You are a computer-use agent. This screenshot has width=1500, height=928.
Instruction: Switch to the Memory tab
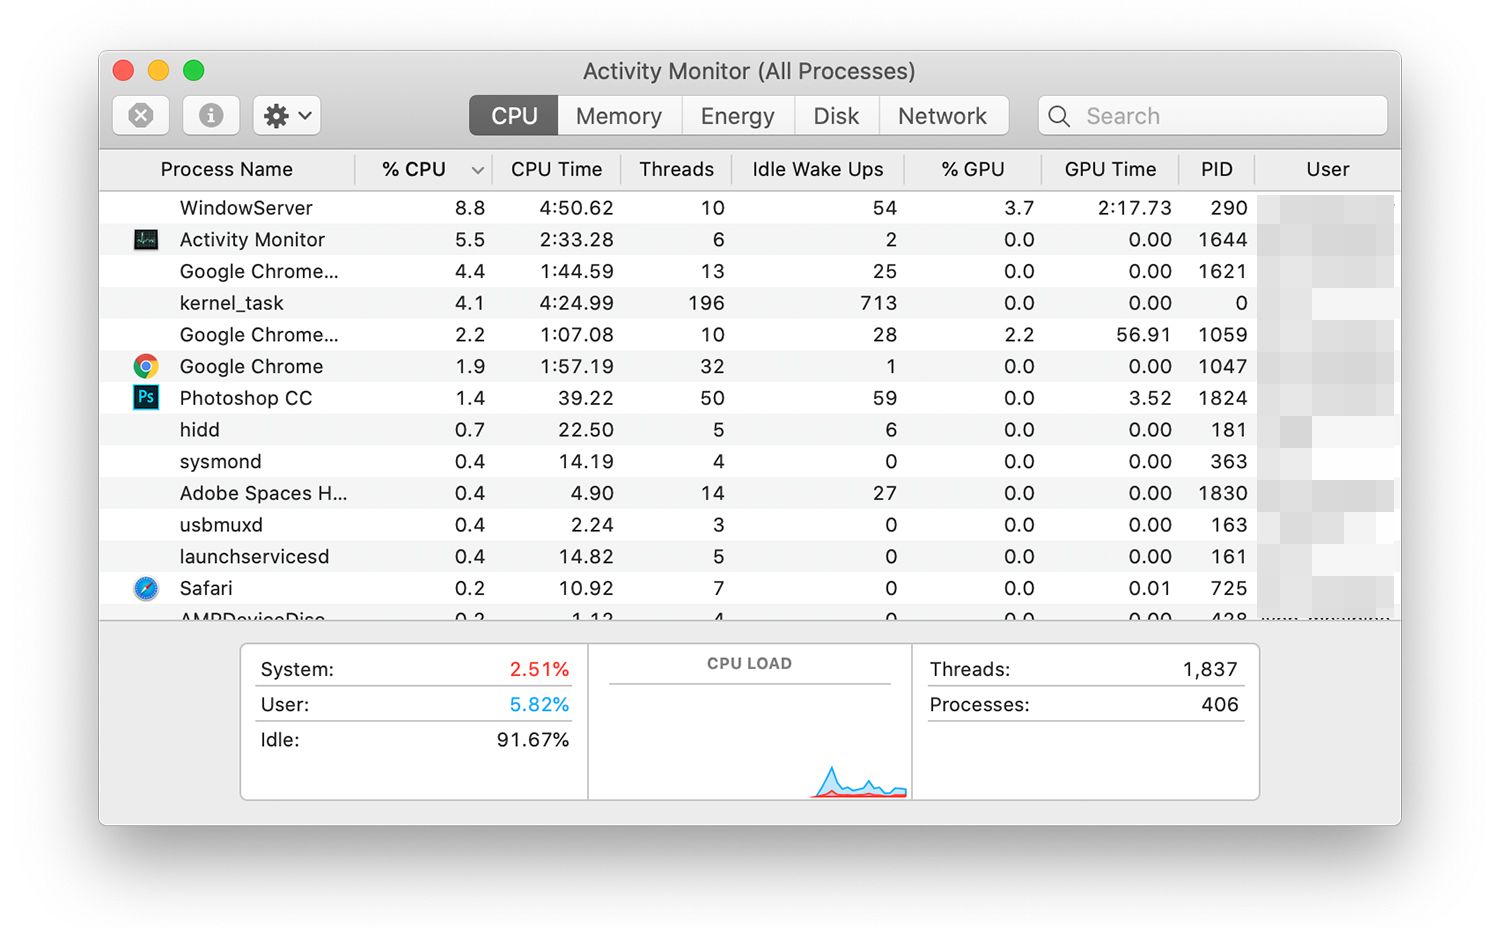[x=618, y=115]
